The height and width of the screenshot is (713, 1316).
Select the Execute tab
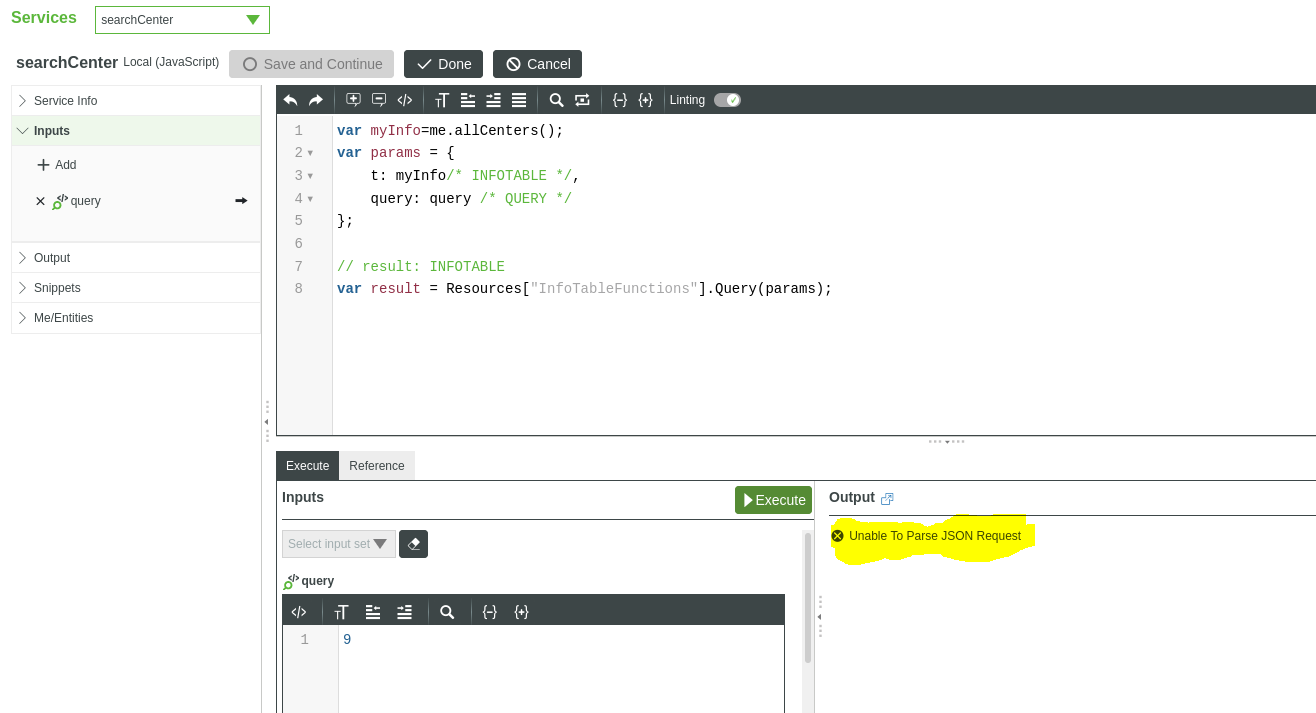click(307, 466)
